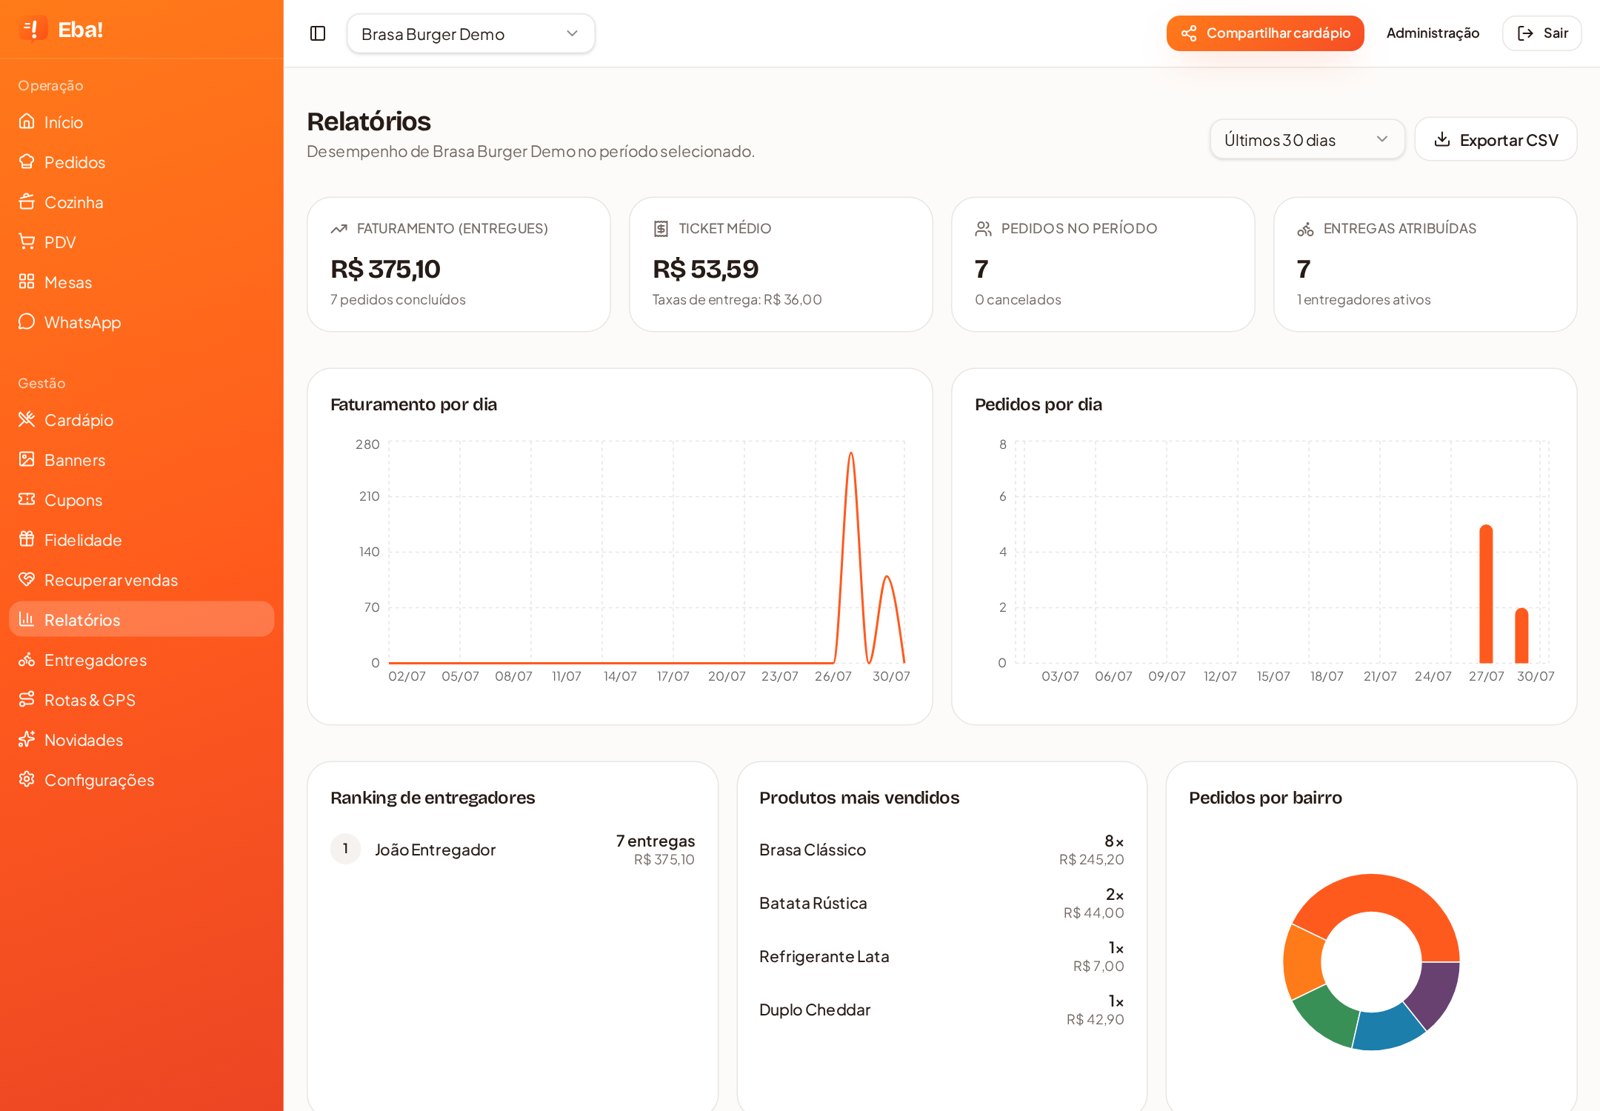
Task: Open the Início home icon
Action: (x=27, y=121)
